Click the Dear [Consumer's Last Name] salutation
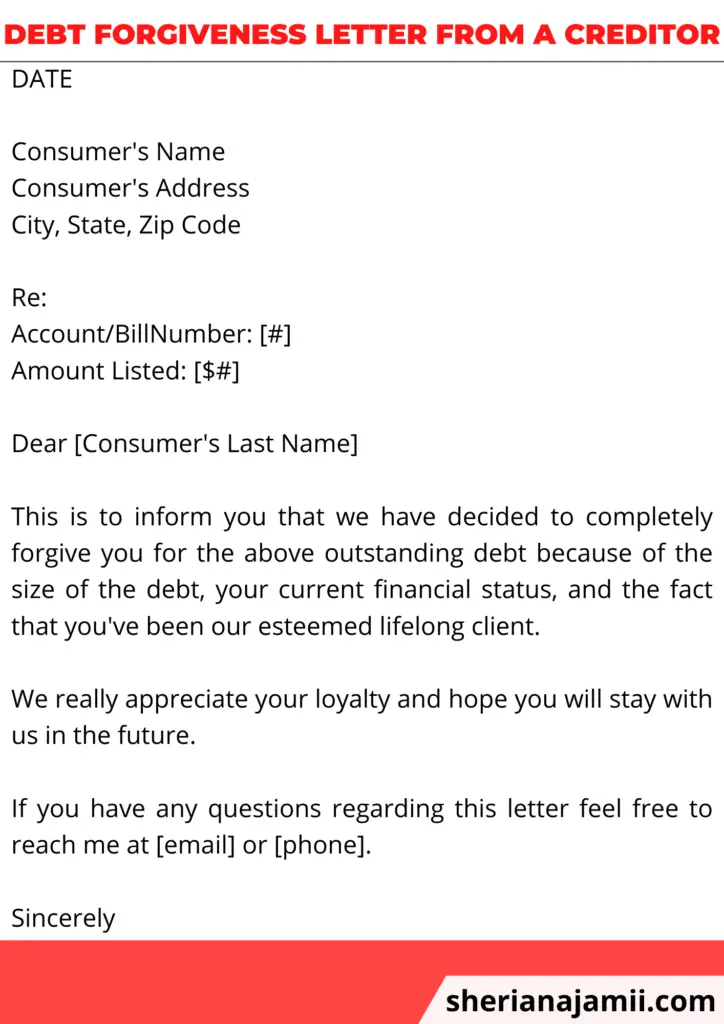Viewport: 724px width, 1024px height. click(x=185, y=444)
